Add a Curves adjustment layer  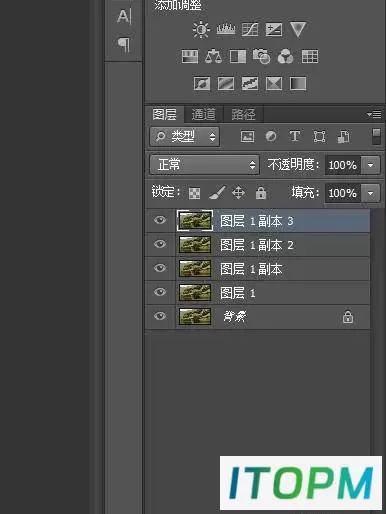pyautogui.click(x=250, y=29)
